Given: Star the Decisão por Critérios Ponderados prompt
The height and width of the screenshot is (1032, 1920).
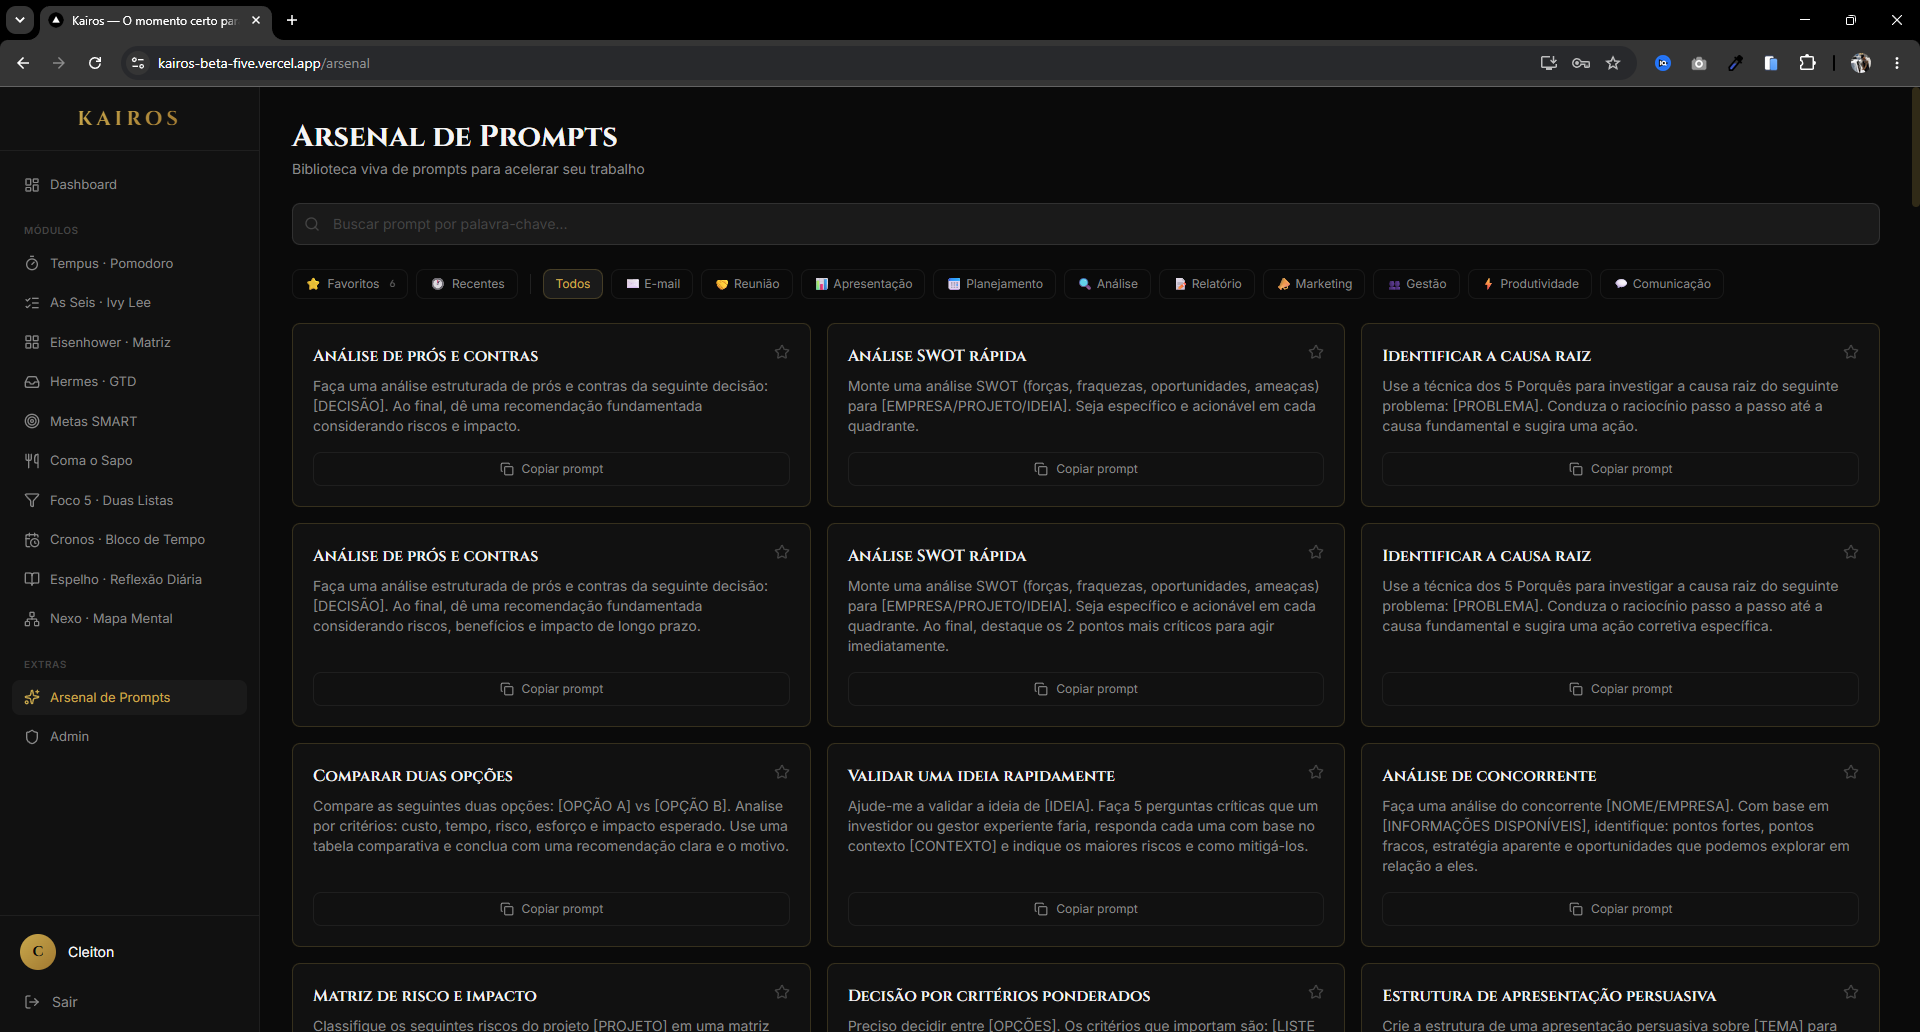Looking at the screenshot, I should tap(1316, 992).
